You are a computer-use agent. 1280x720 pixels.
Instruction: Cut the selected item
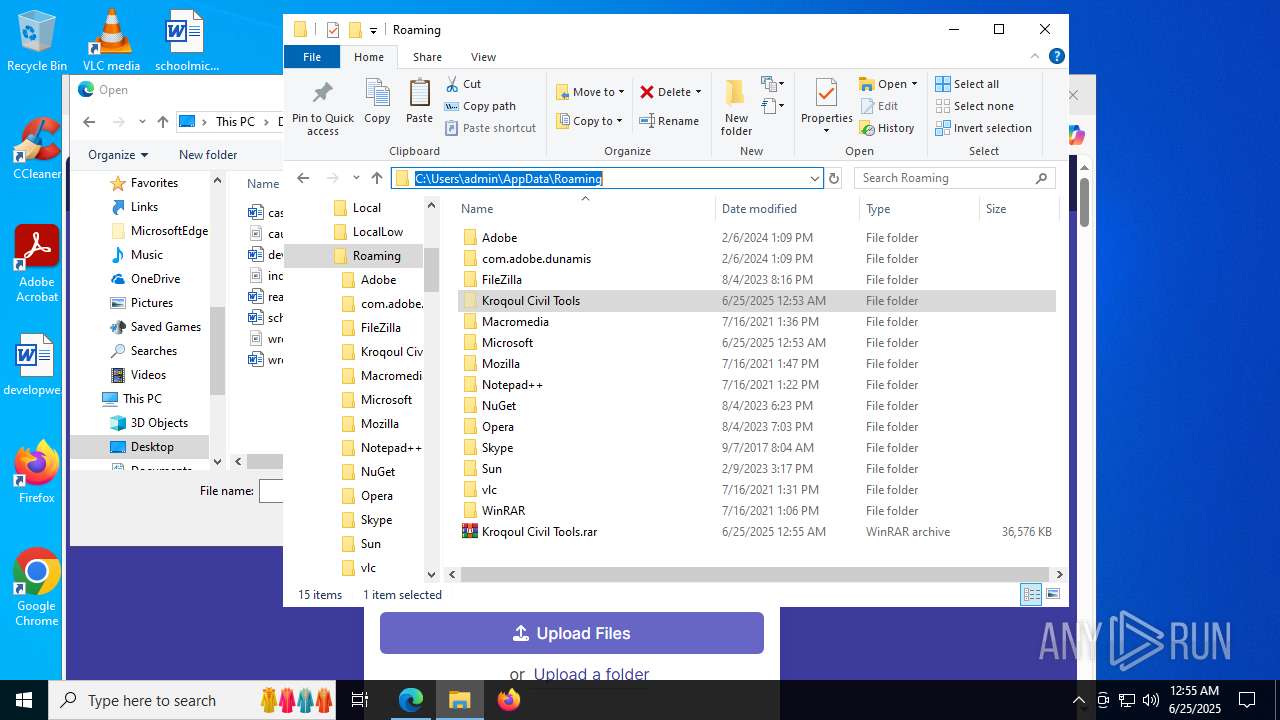click(x=463, y=84)
